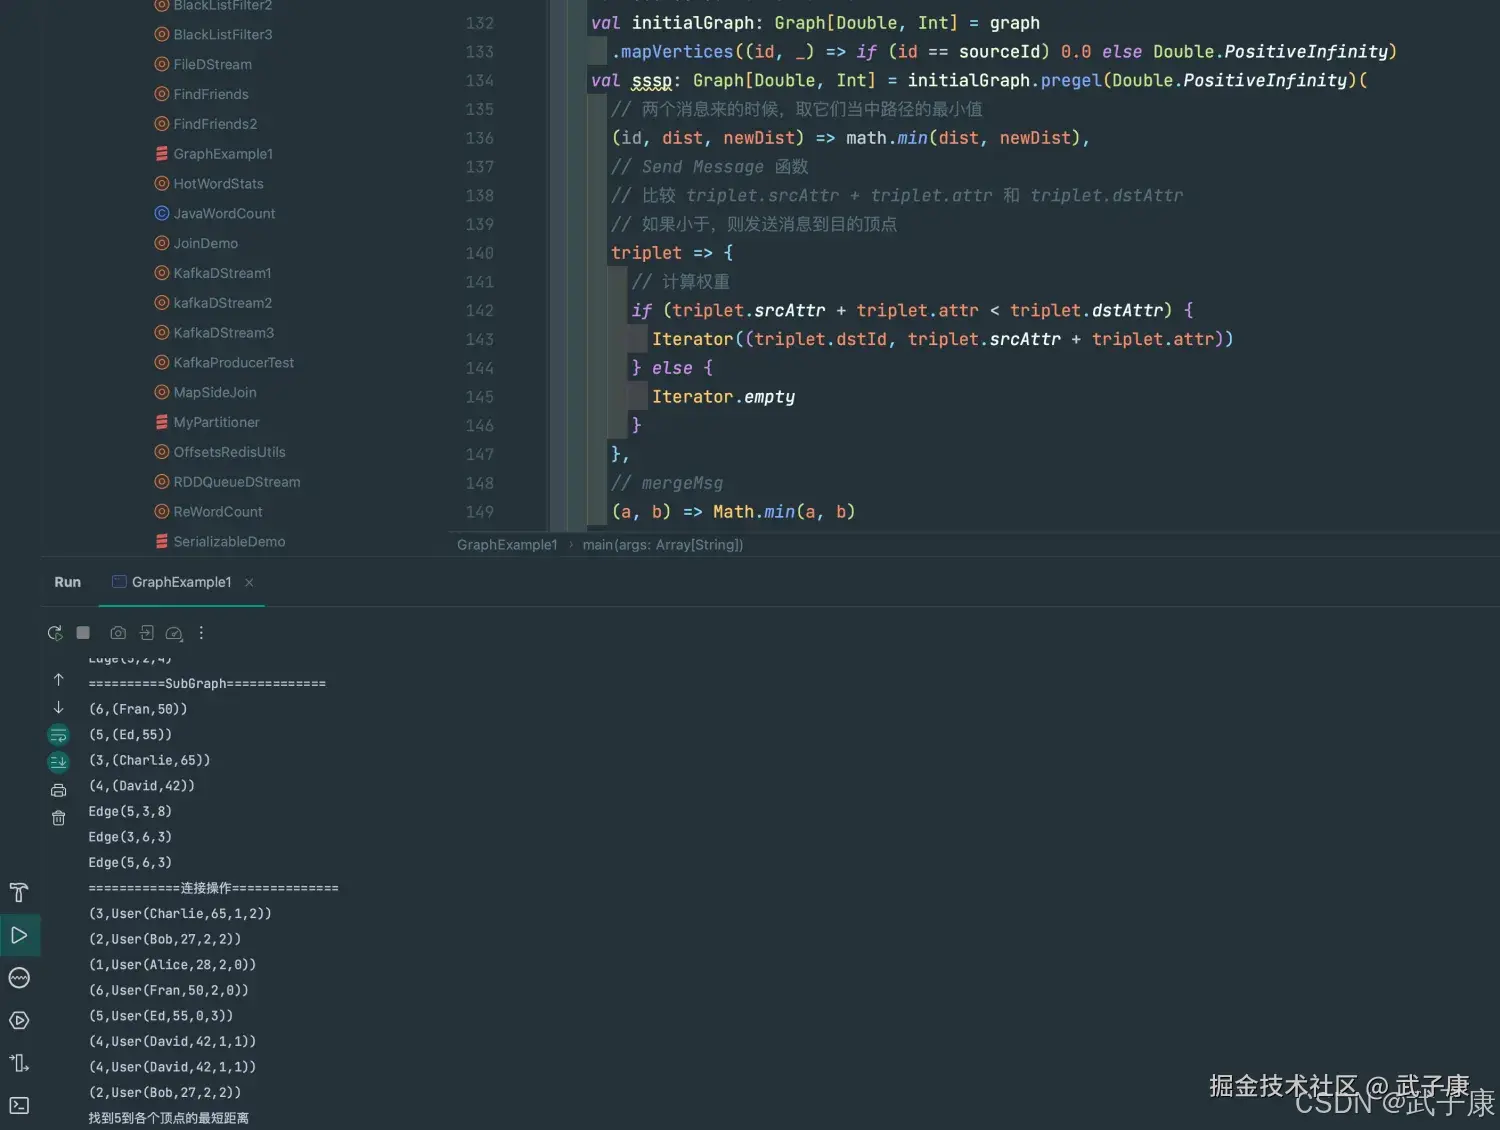Click the Run panel title label
Screen dimensions: 1500x1130
67,582
